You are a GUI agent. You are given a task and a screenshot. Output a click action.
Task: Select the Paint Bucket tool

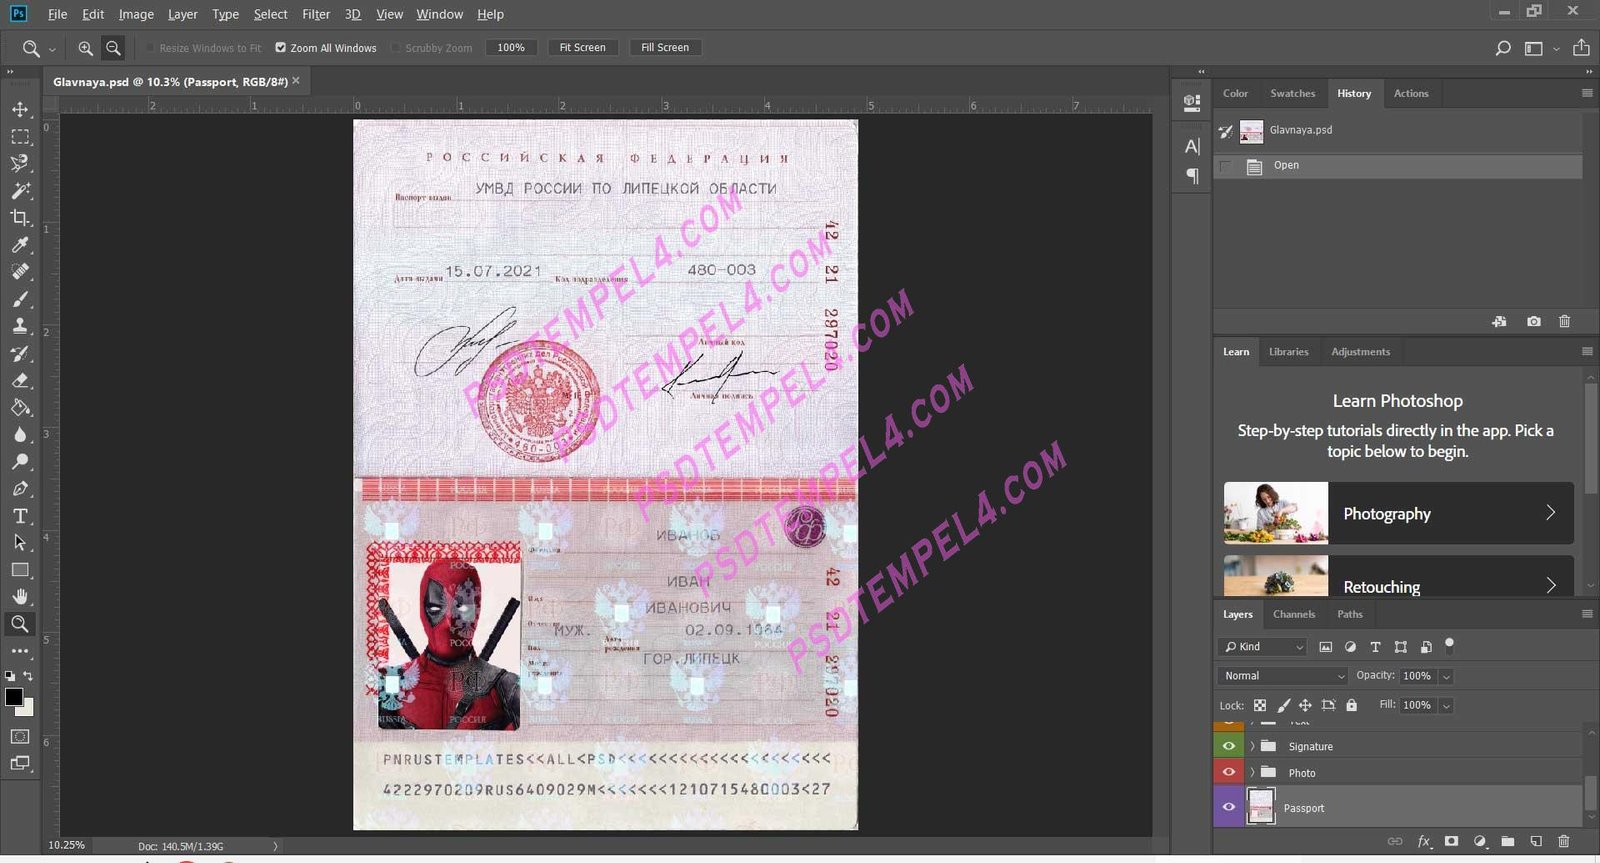[x=20, y=407]
